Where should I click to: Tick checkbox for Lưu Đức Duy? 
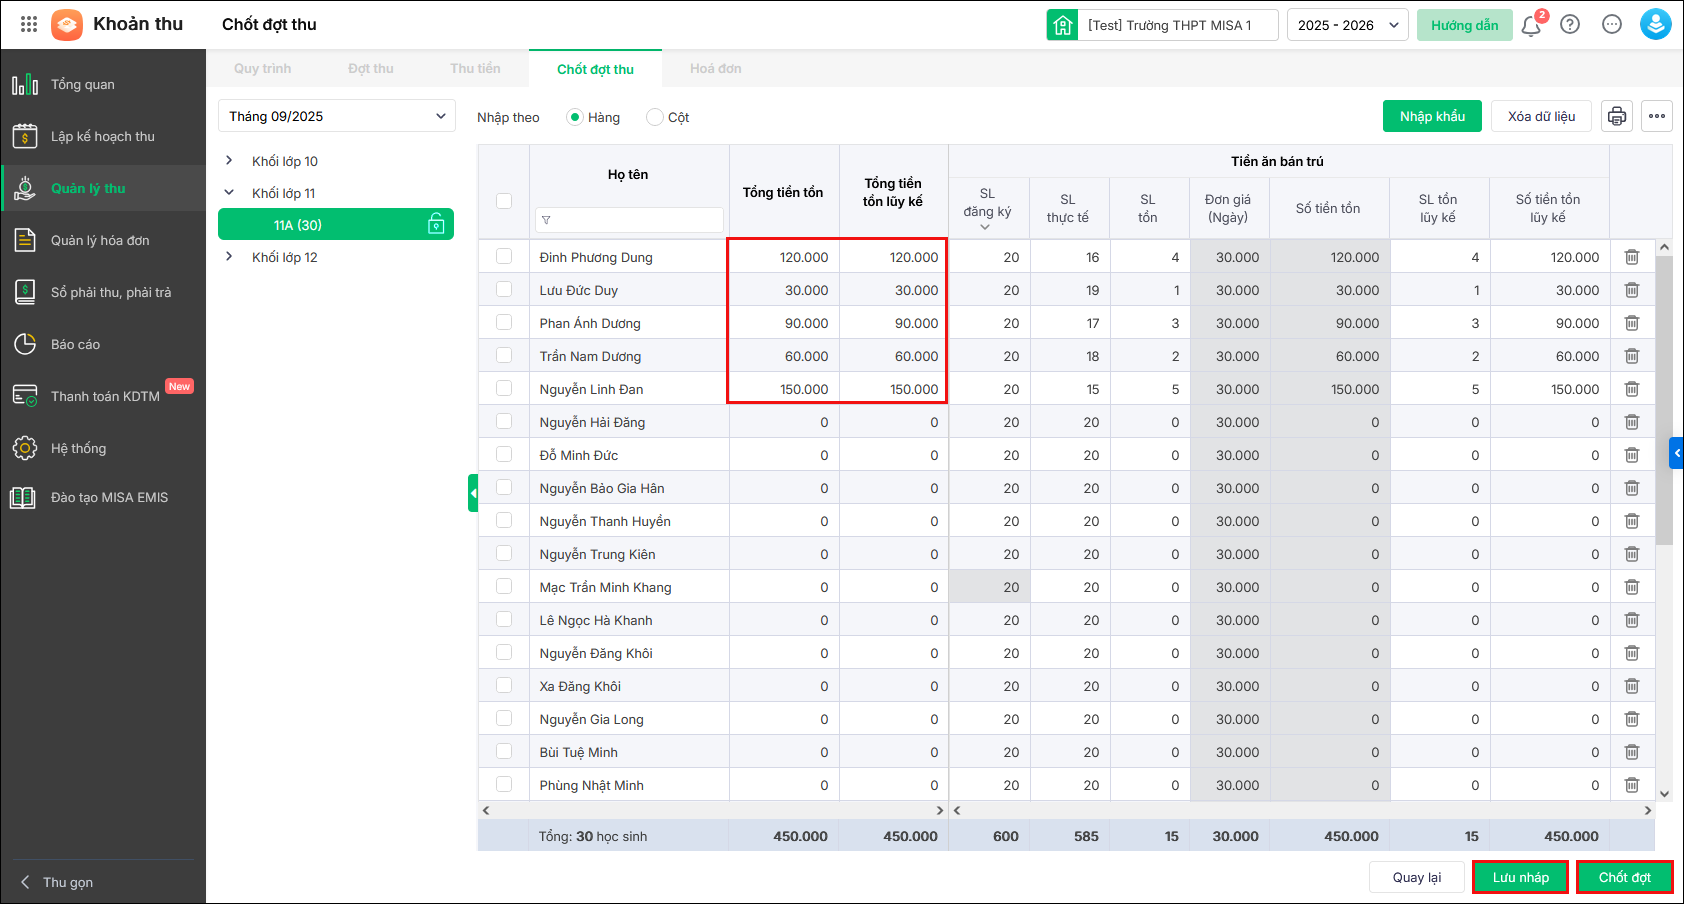click(504, 290)
